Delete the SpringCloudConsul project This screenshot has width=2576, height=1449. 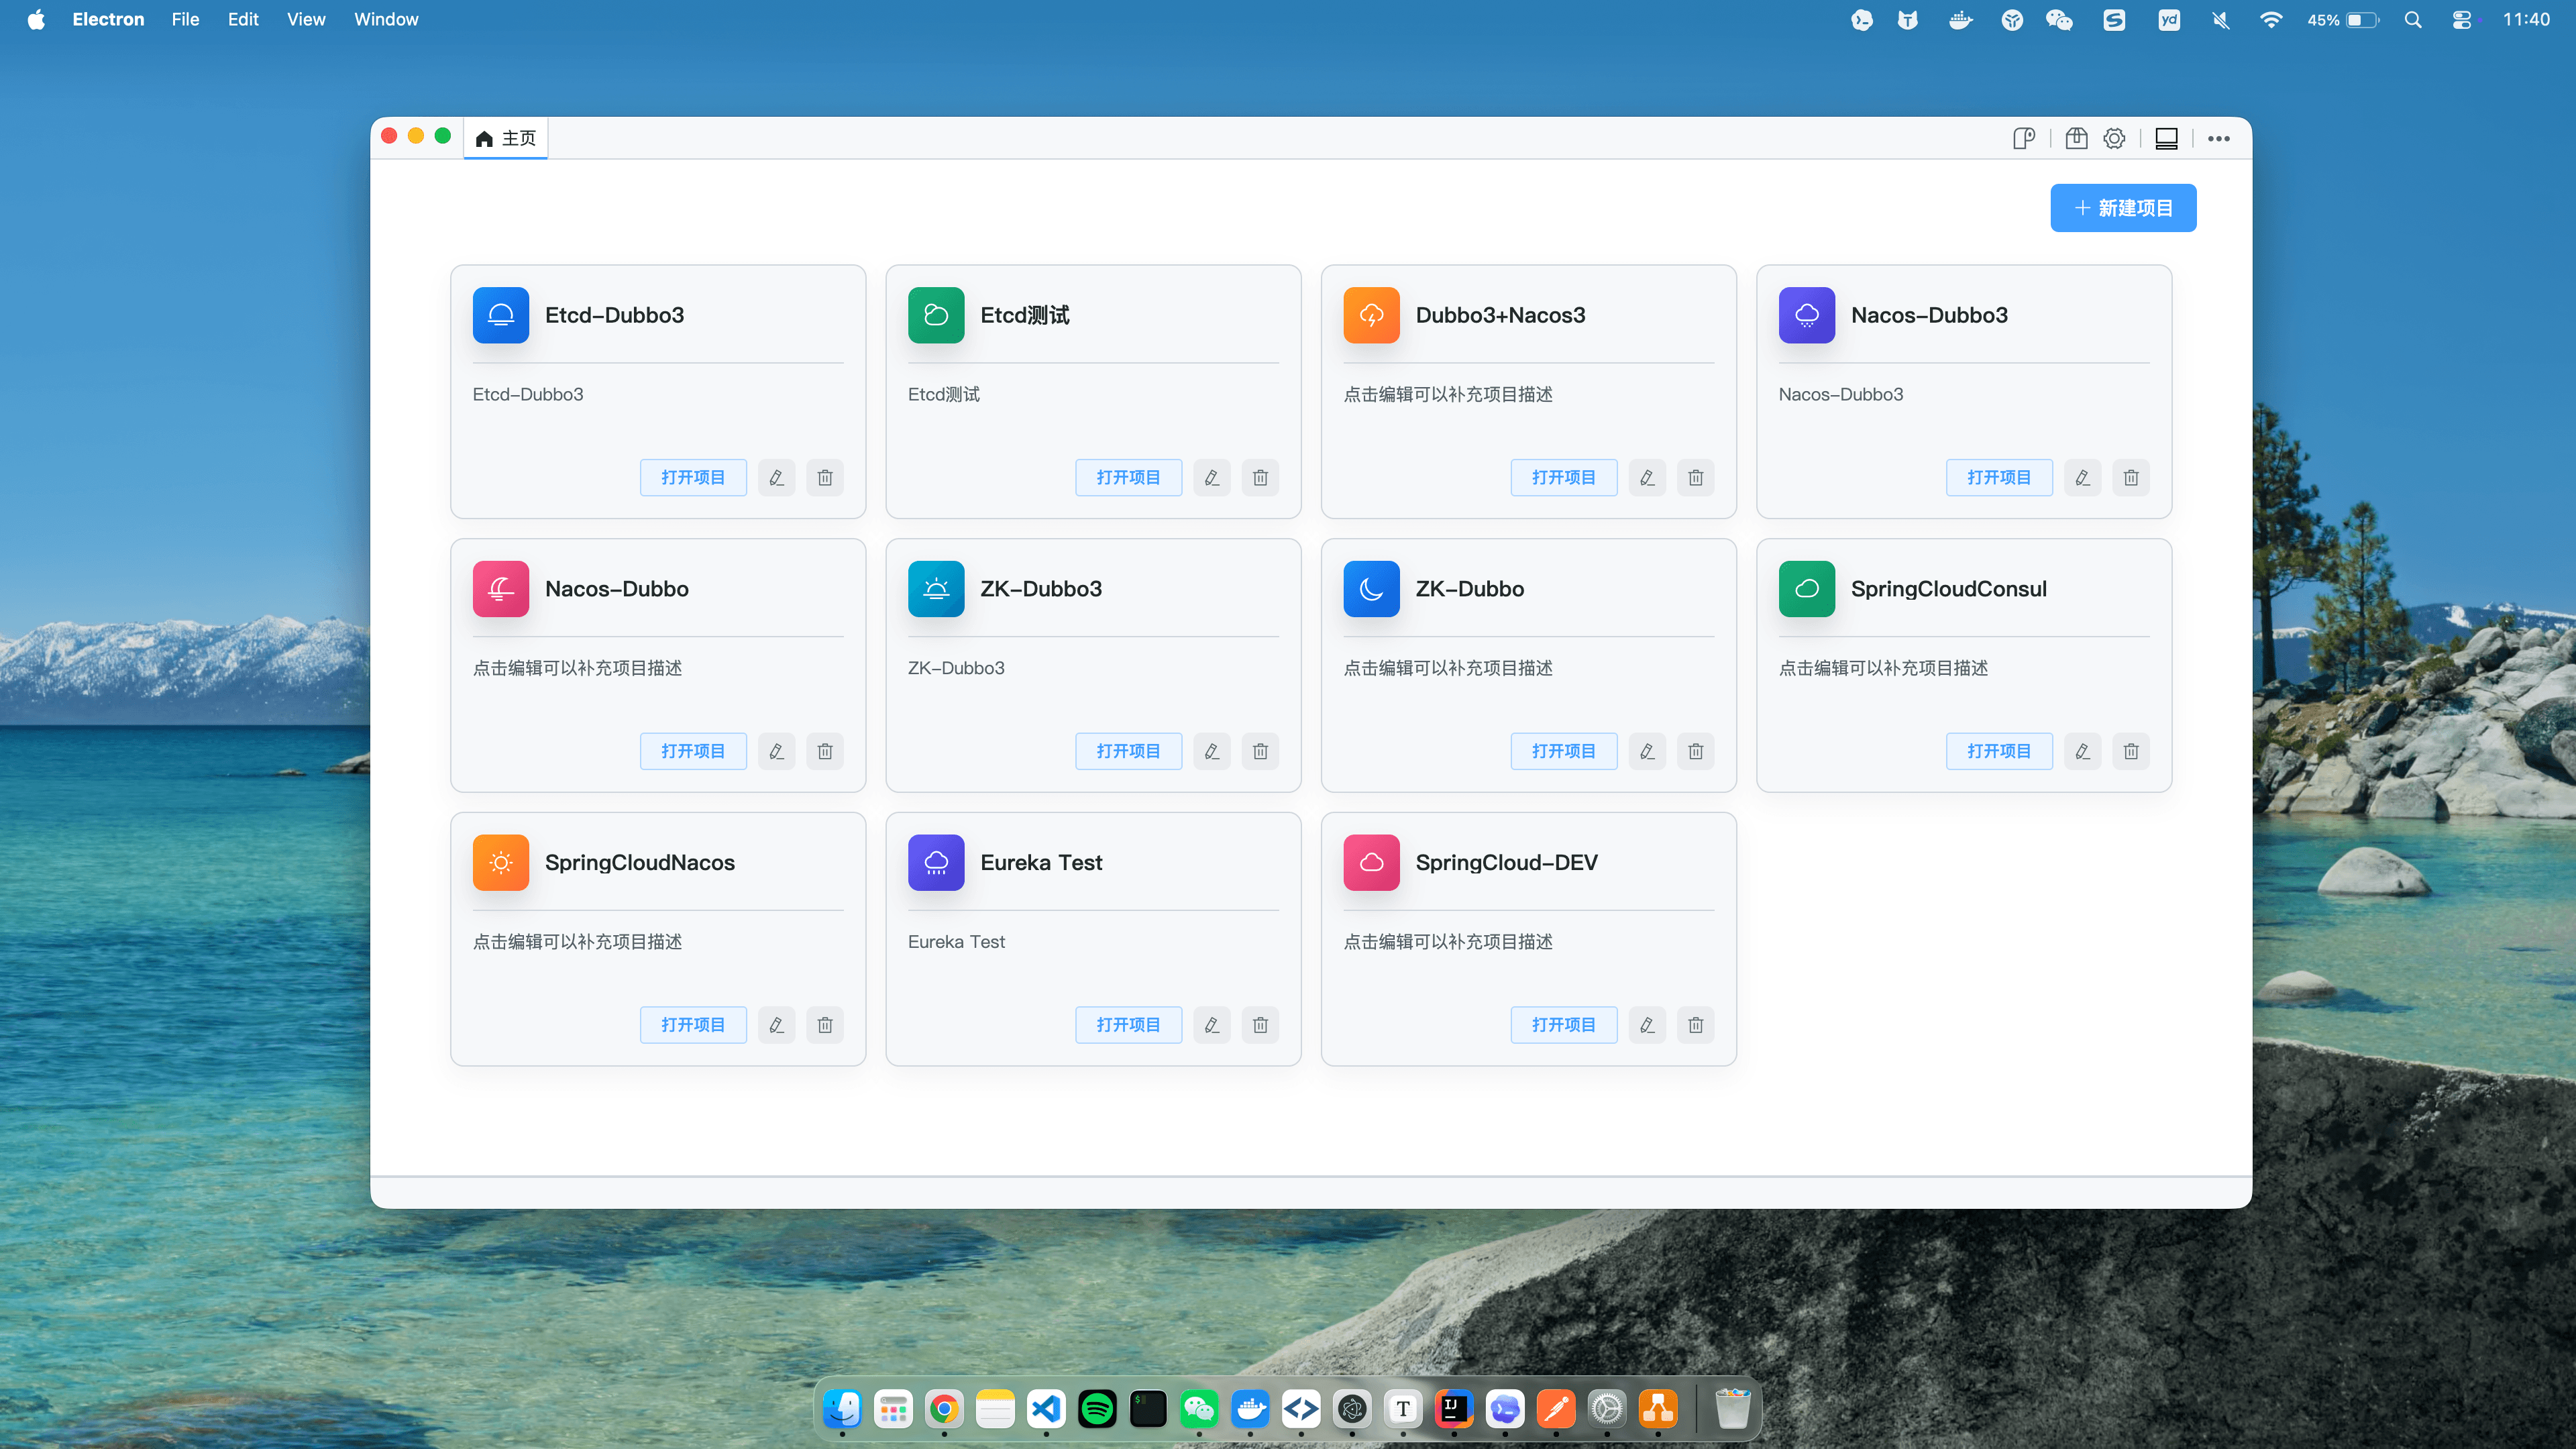click(x=2131, y=751)
